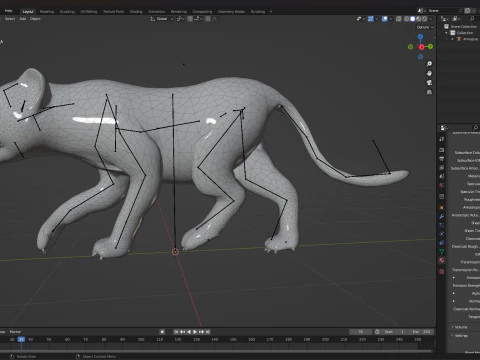Click play reverse in timeline
Screen dimensions: 480x360
[x=189, y=332]
